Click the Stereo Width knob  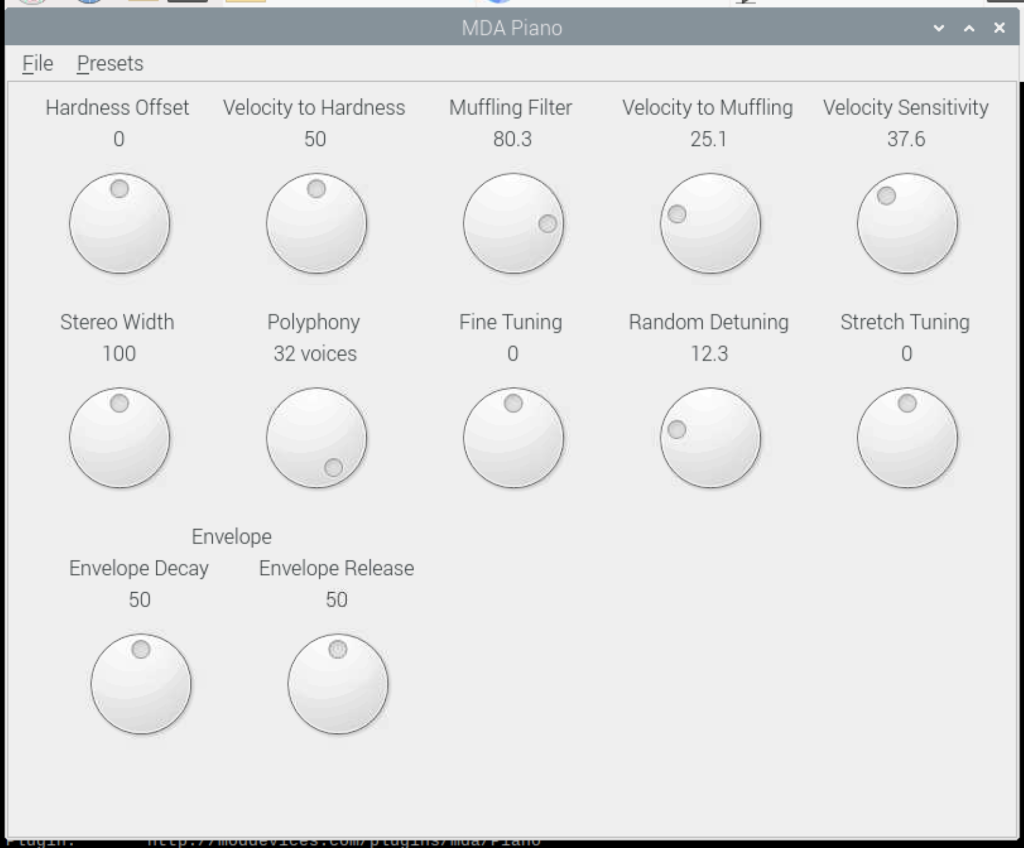pos(120,438)
